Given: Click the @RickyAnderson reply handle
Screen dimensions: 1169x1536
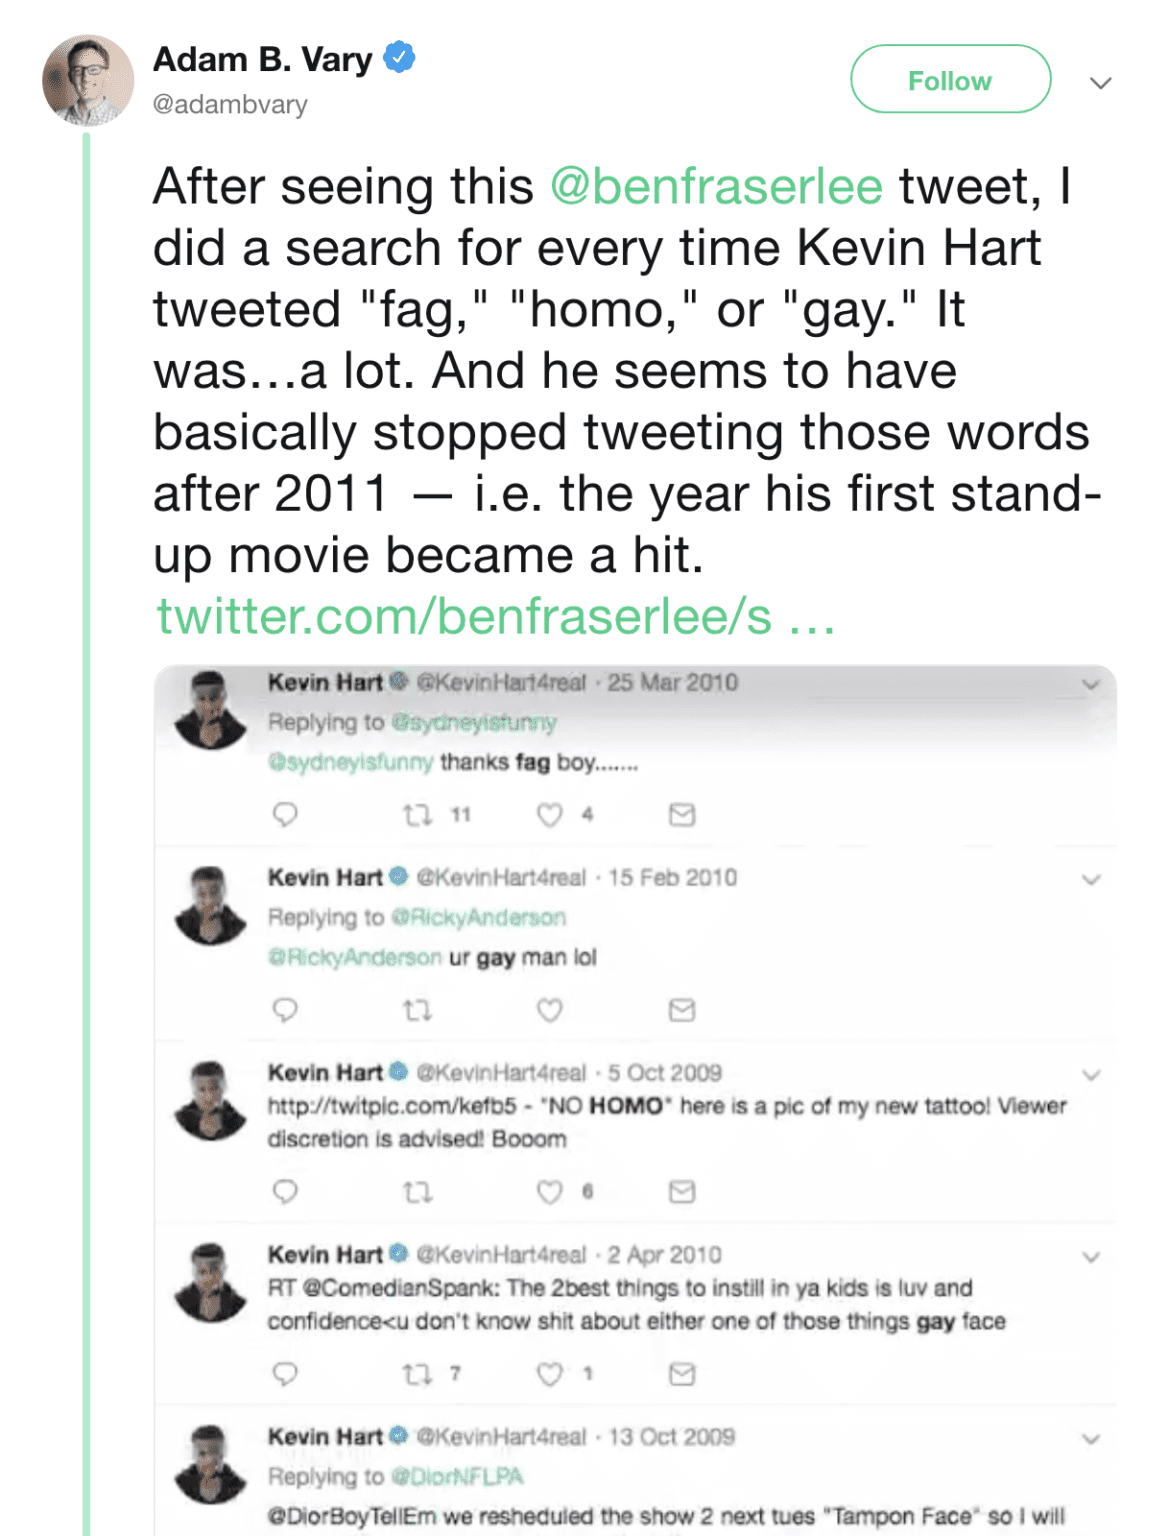Looking at the screenshot, I should 478,917.
